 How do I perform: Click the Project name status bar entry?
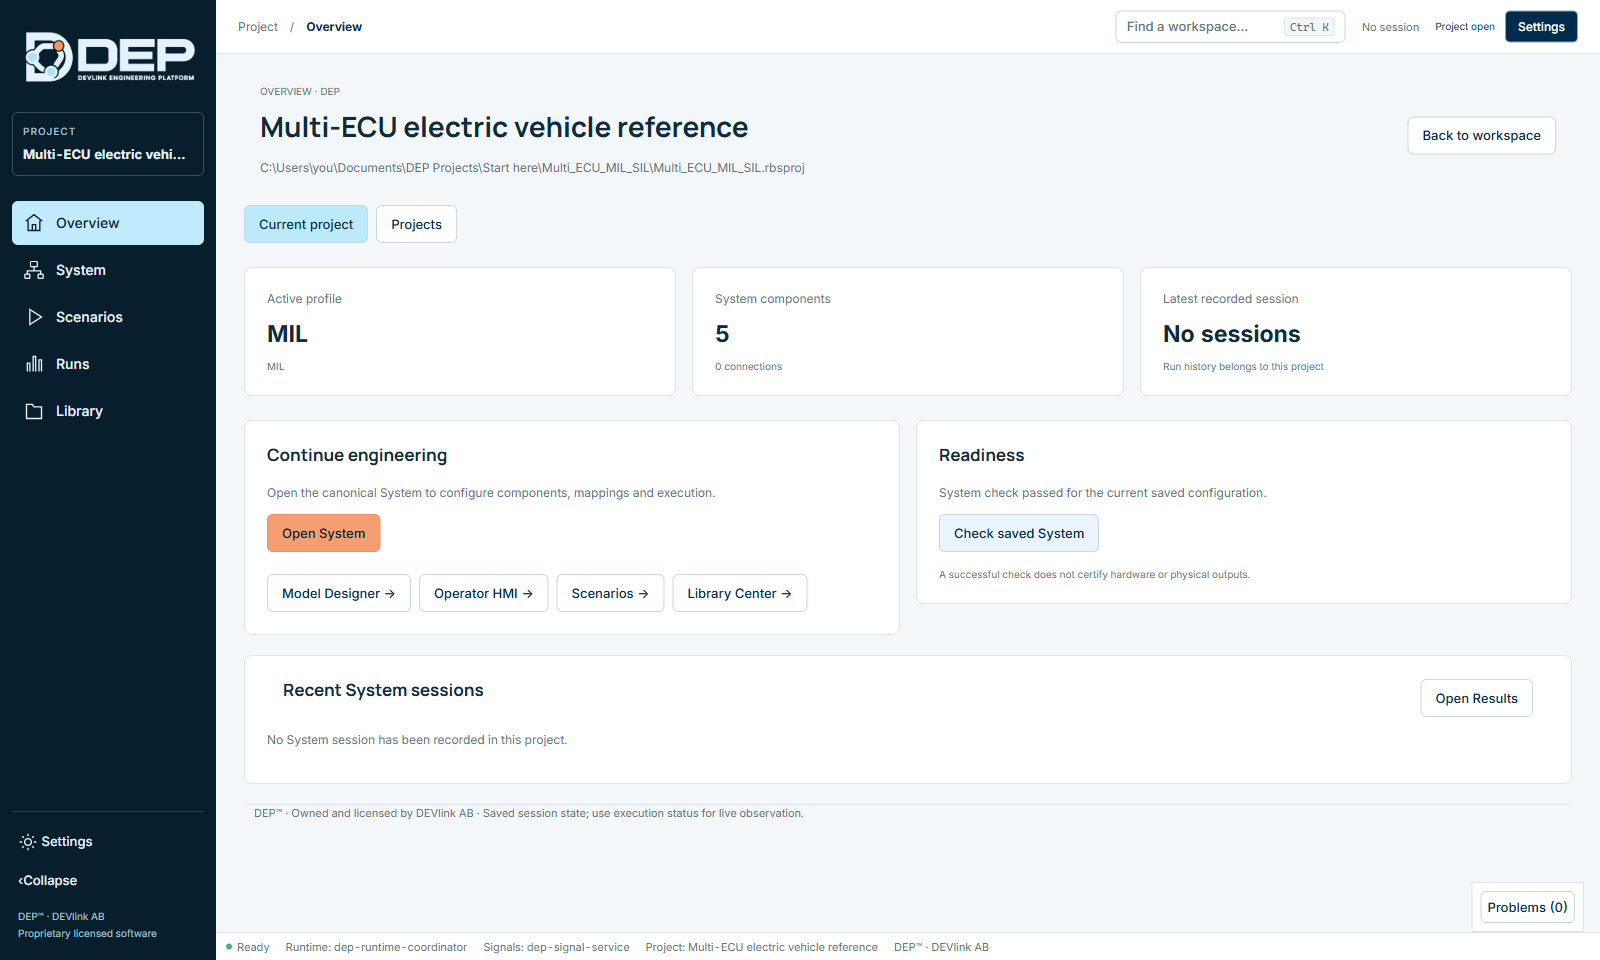coord(761,947)
